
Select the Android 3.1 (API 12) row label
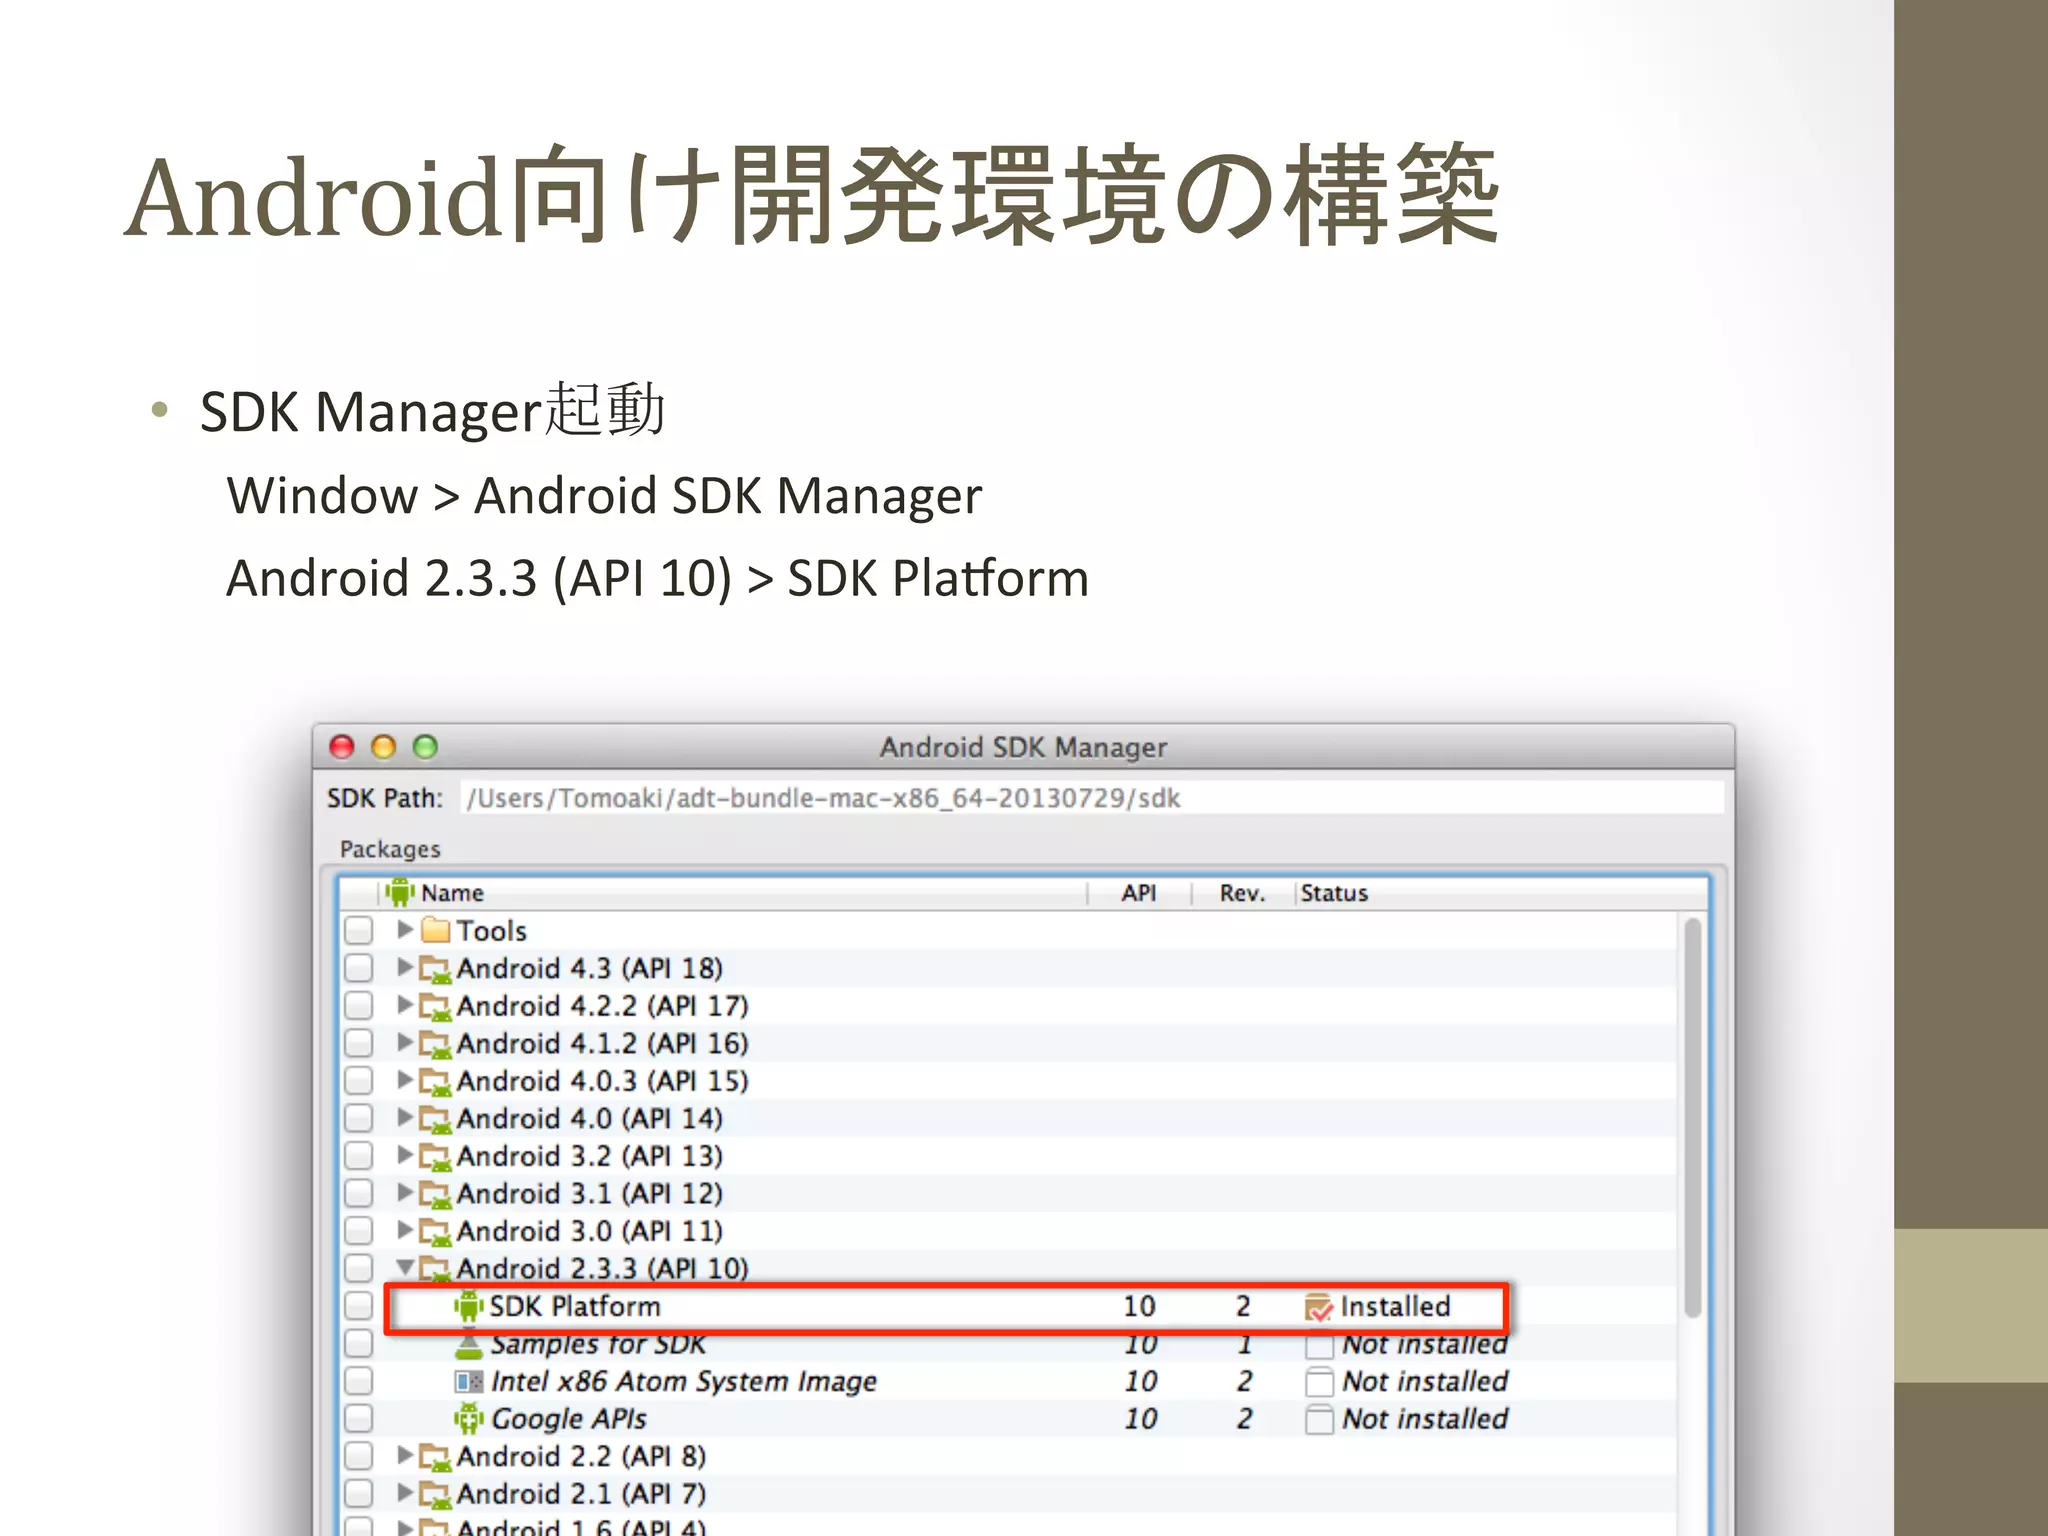(589, 1194)
